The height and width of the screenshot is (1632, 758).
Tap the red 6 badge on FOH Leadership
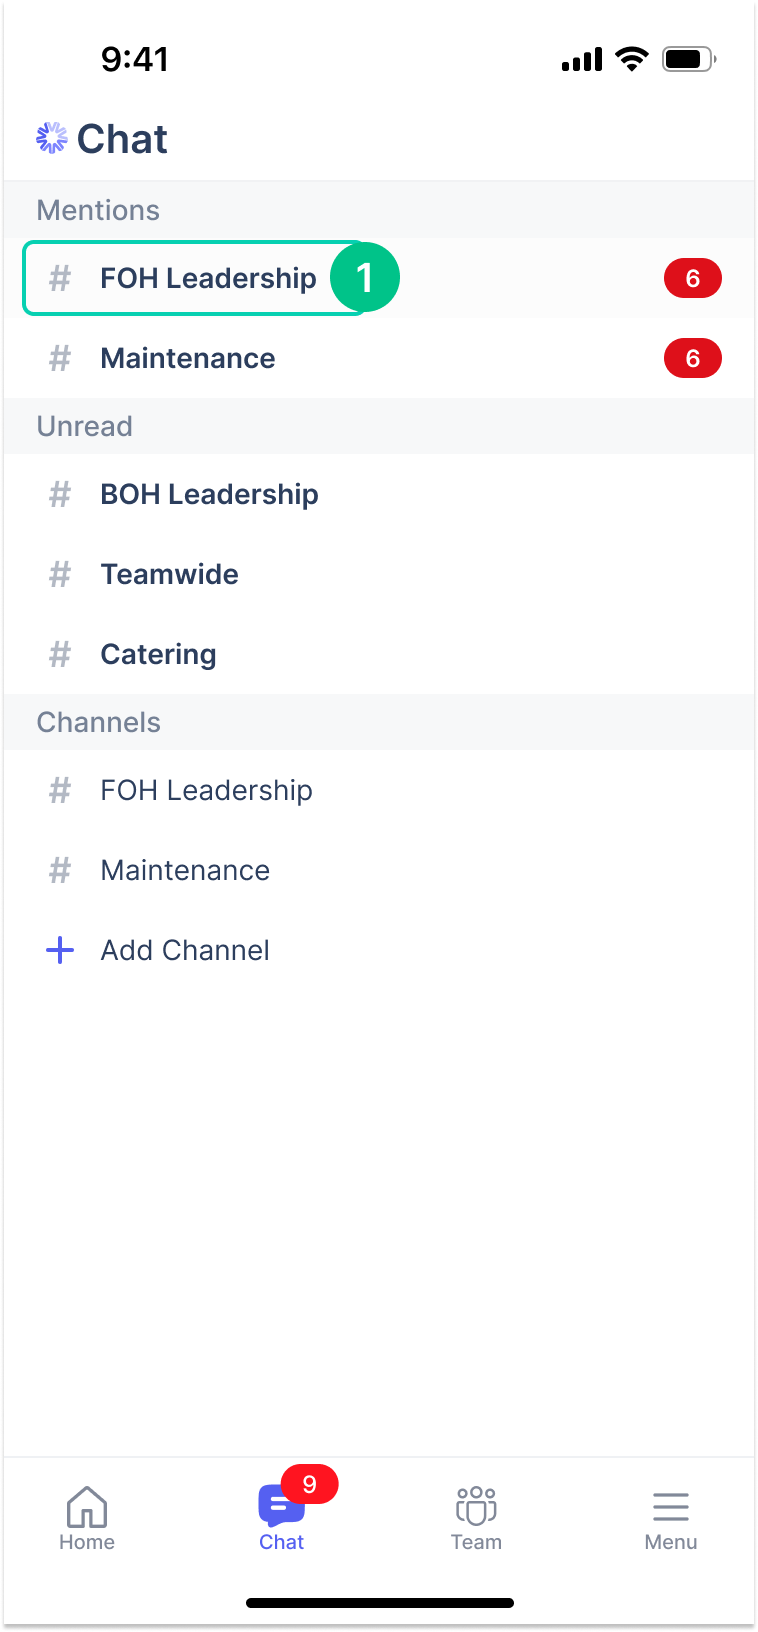(x=692, y=278)
